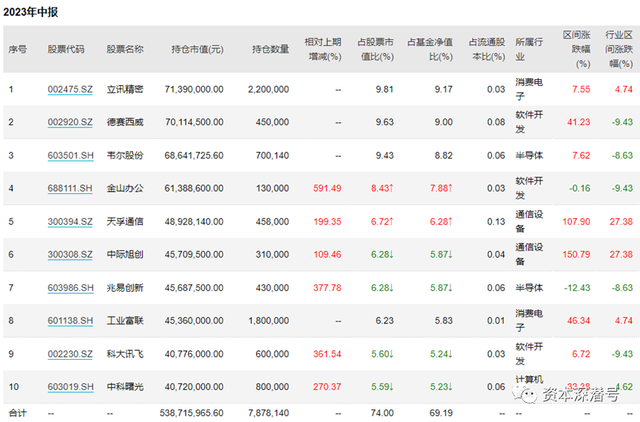The width and height of the screenshot is (640, 422).
Task: Click the 行业区间涨跌幅(%) column header
Action: (619, 49)
